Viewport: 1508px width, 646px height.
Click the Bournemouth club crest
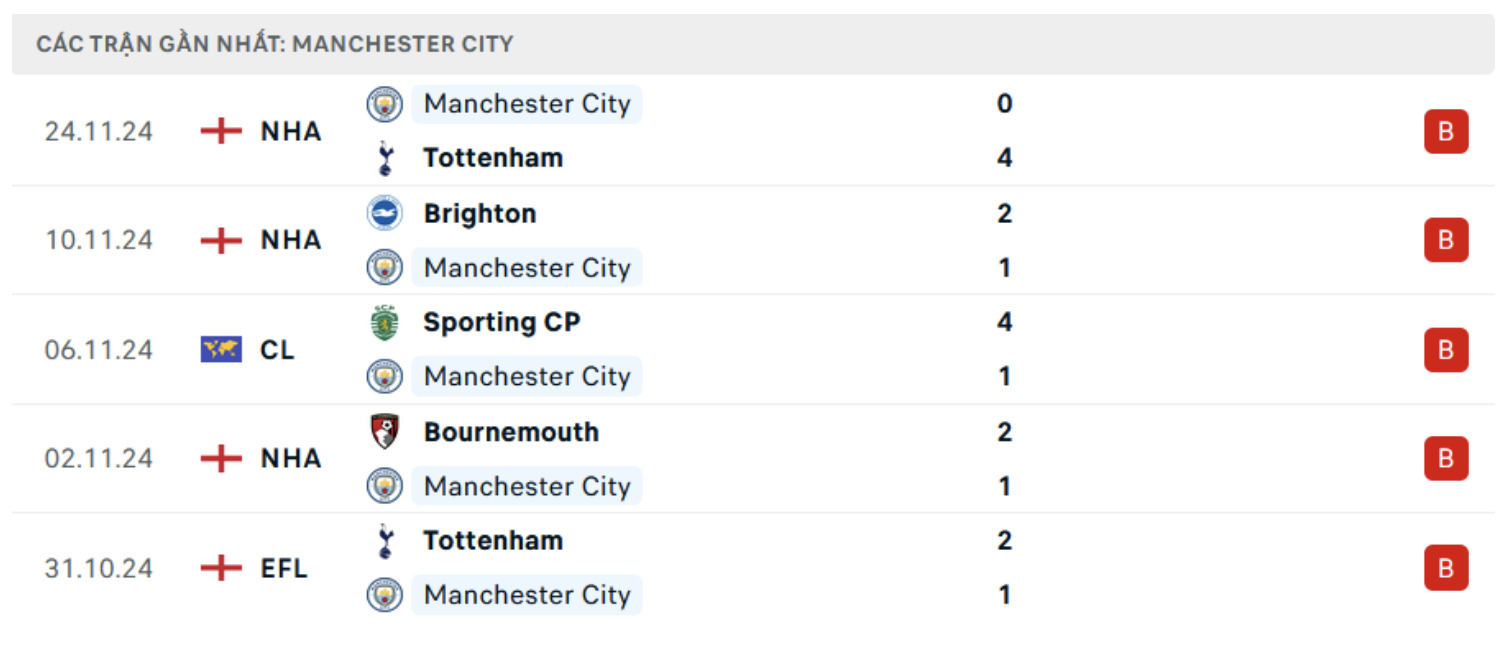point(385,432)
